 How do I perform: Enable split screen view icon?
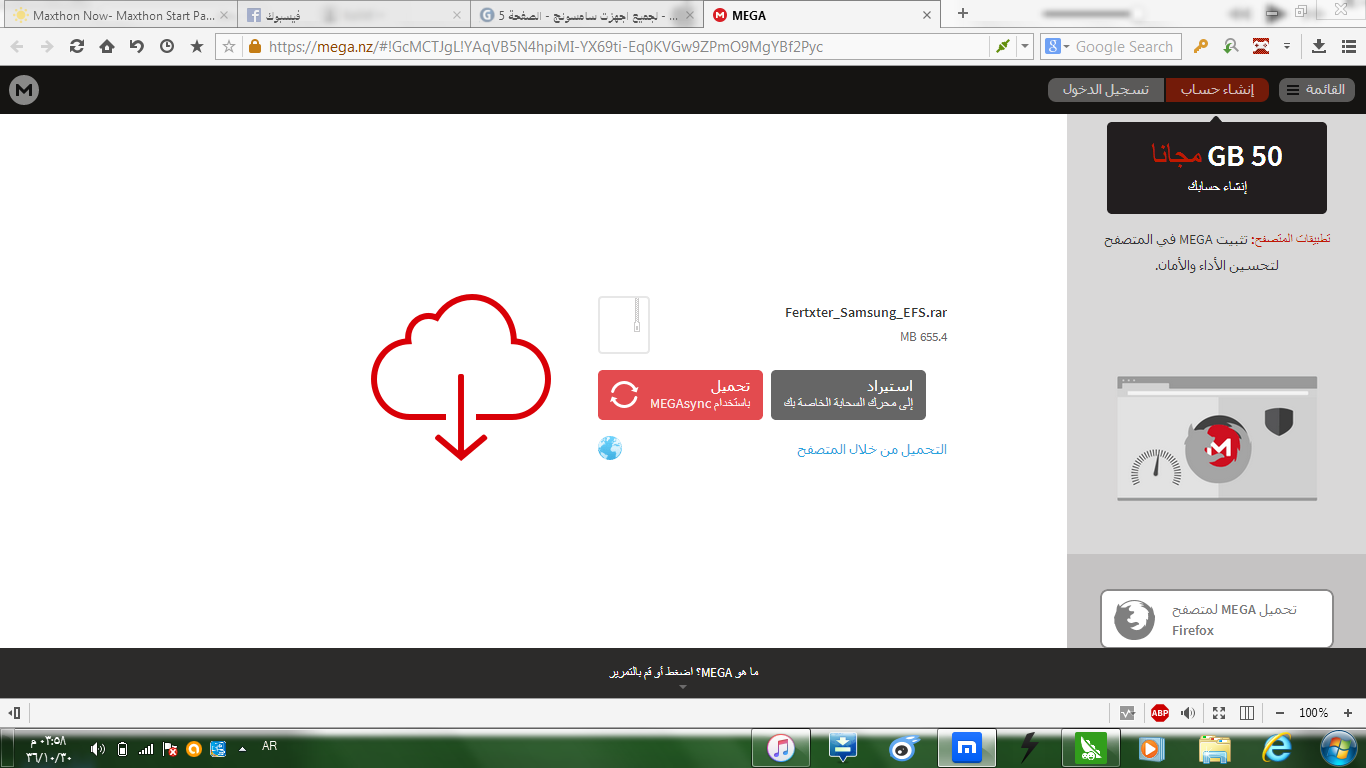point(1247,713)
